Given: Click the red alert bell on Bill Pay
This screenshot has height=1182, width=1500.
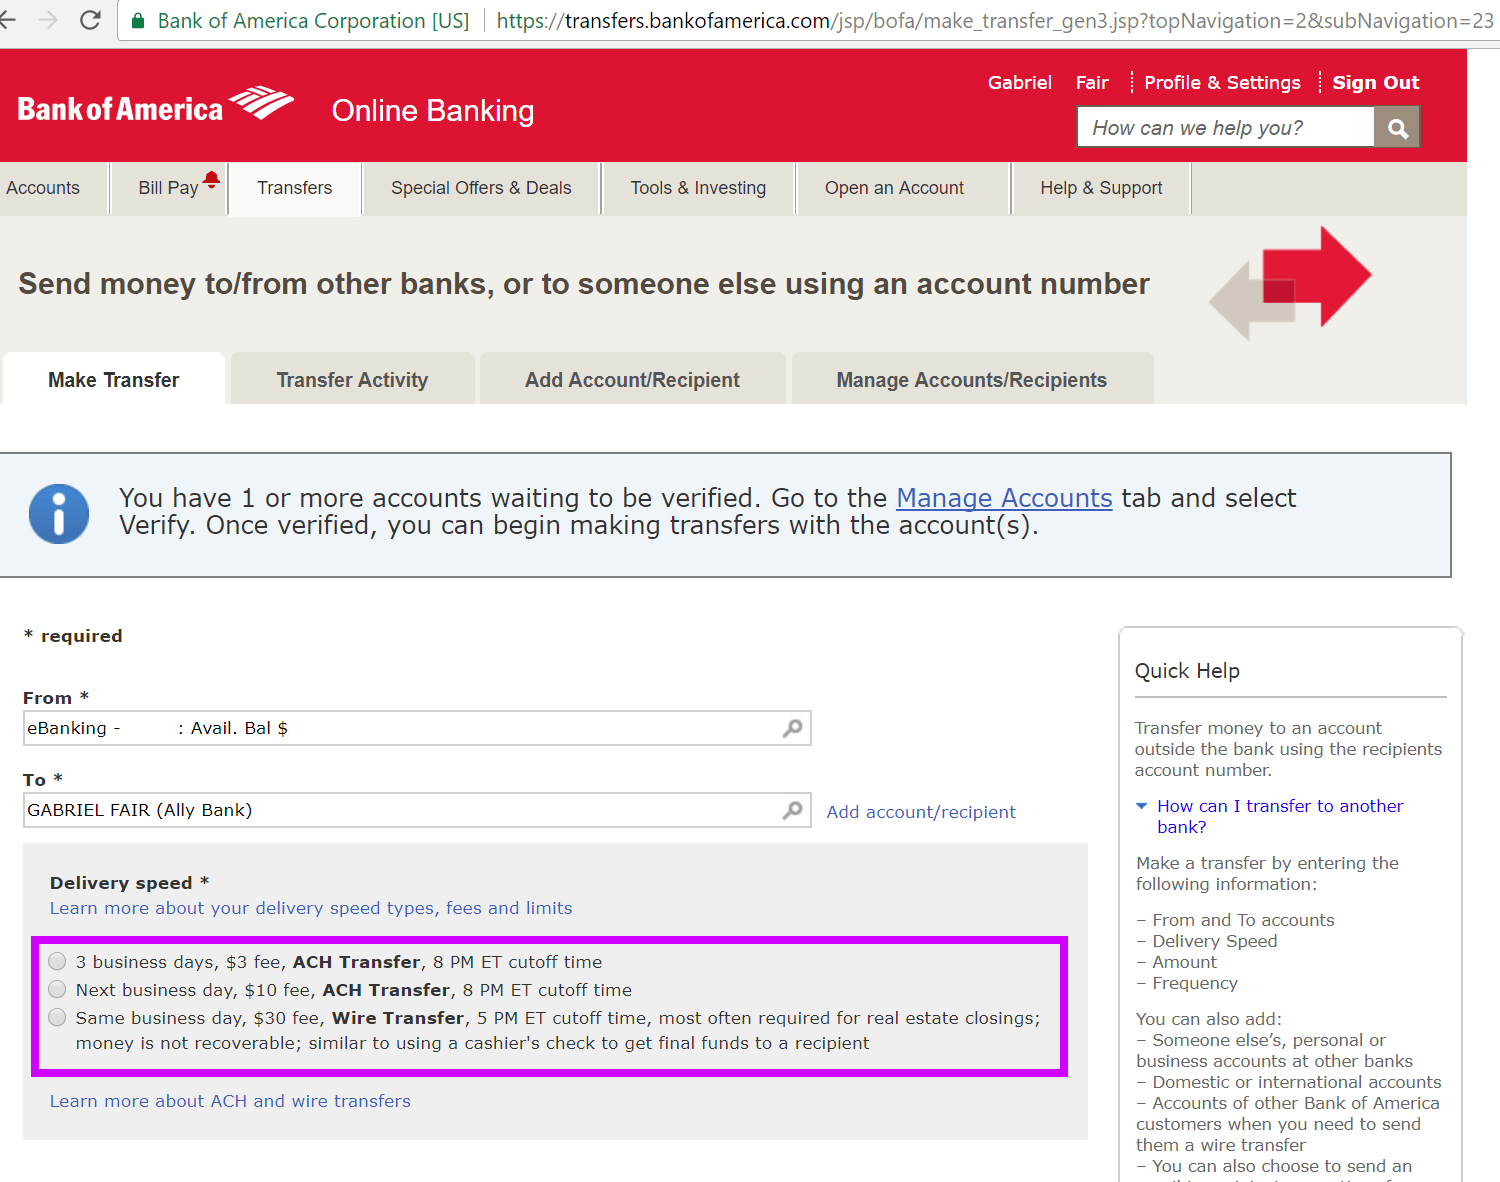Looking at the screenshot, I should [x=211, y=179].
